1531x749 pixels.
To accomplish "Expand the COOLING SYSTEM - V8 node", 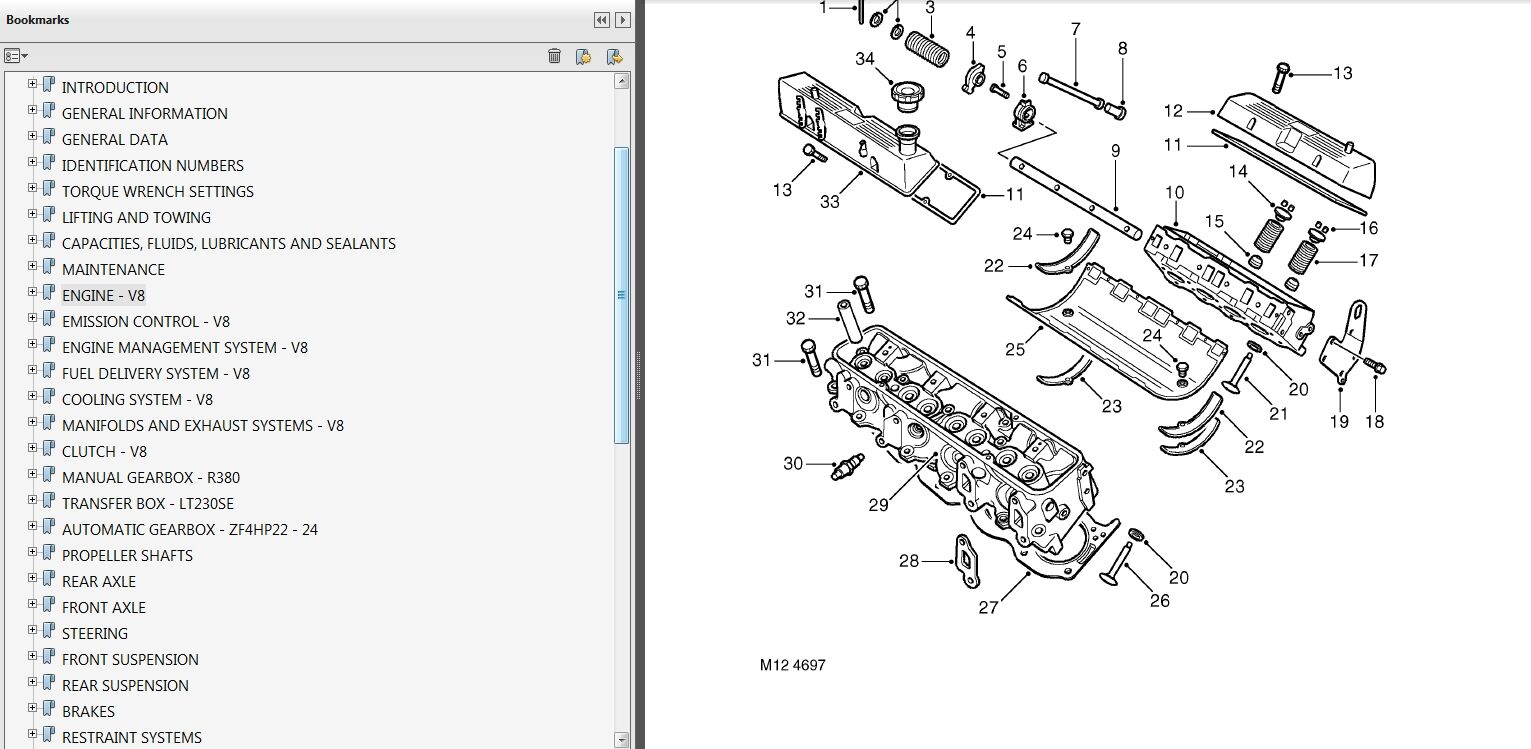I will 33,396.
